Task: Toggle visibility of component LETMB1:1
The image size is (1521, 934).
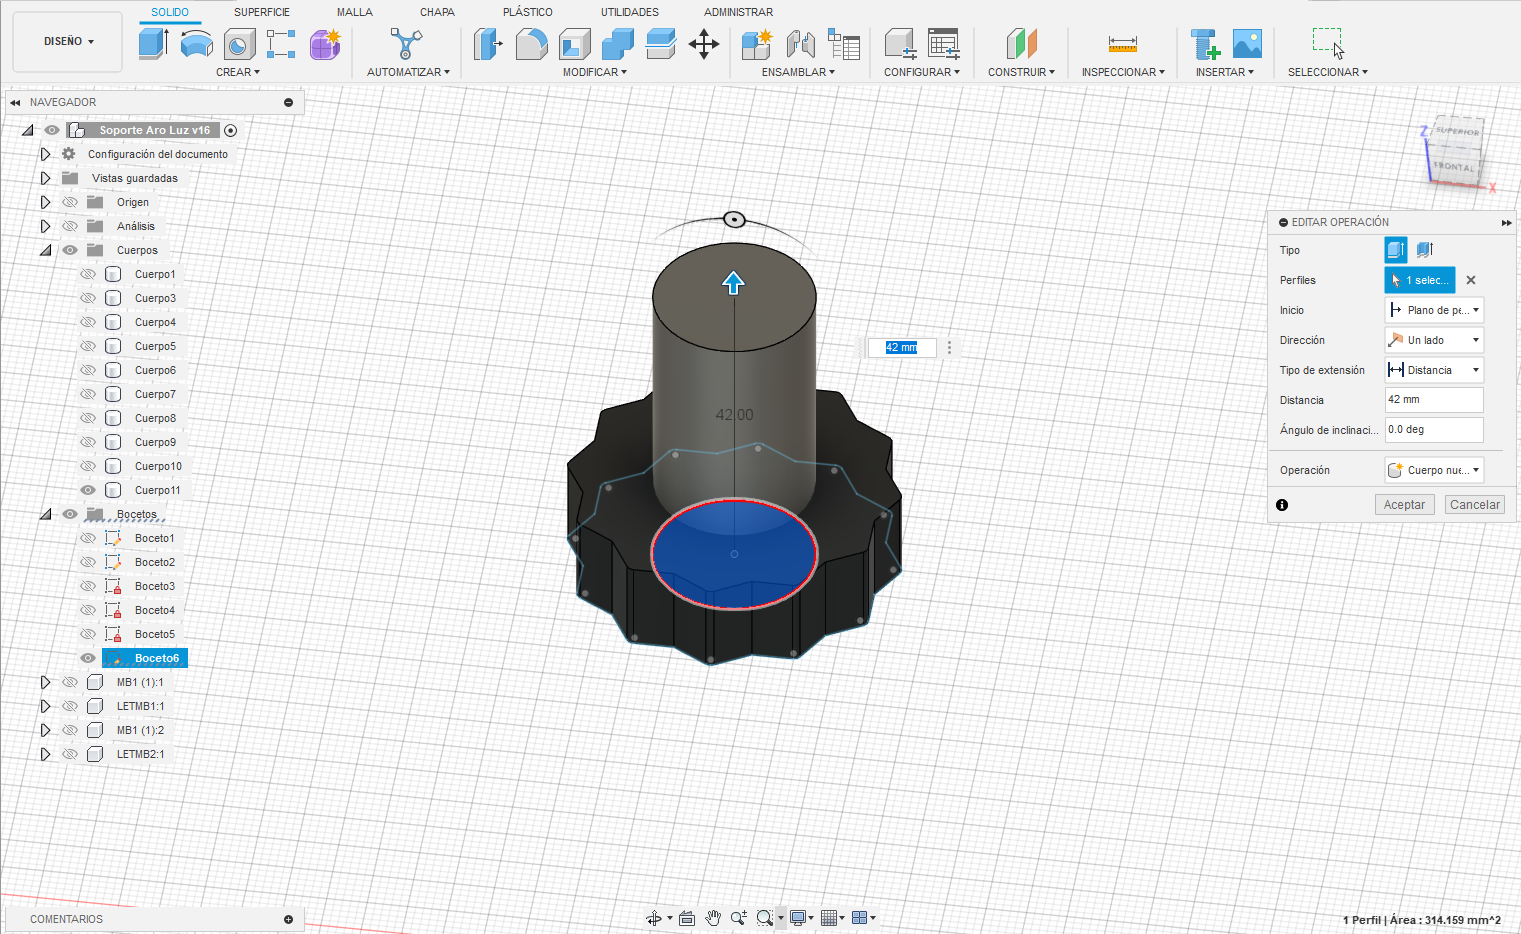Action: tap(70, 706)
